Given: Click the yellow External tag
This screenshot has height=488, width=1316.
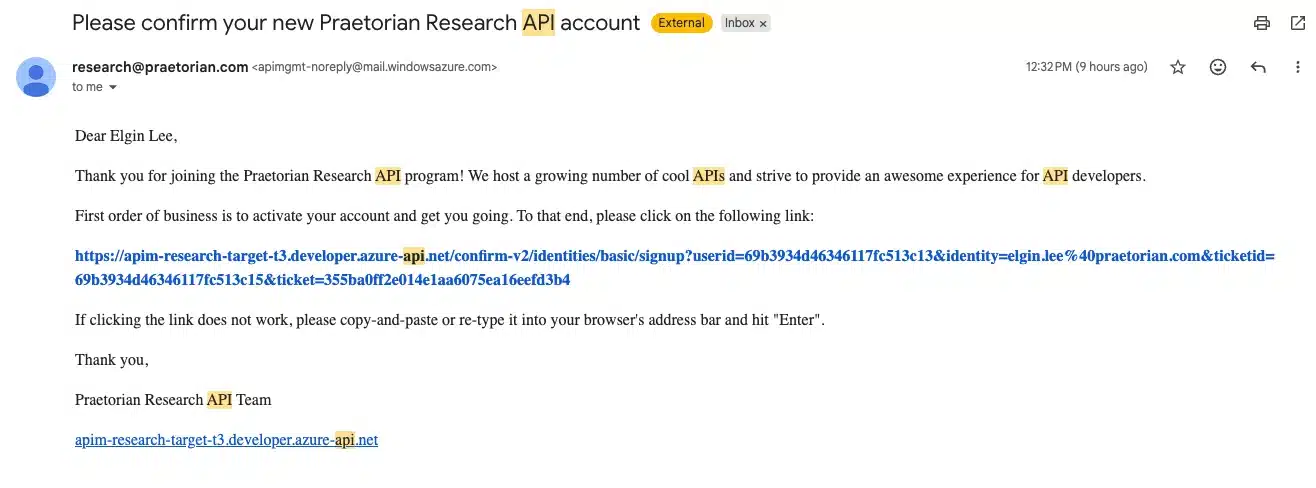Looking at the screenshot, I should coord(681,23).
